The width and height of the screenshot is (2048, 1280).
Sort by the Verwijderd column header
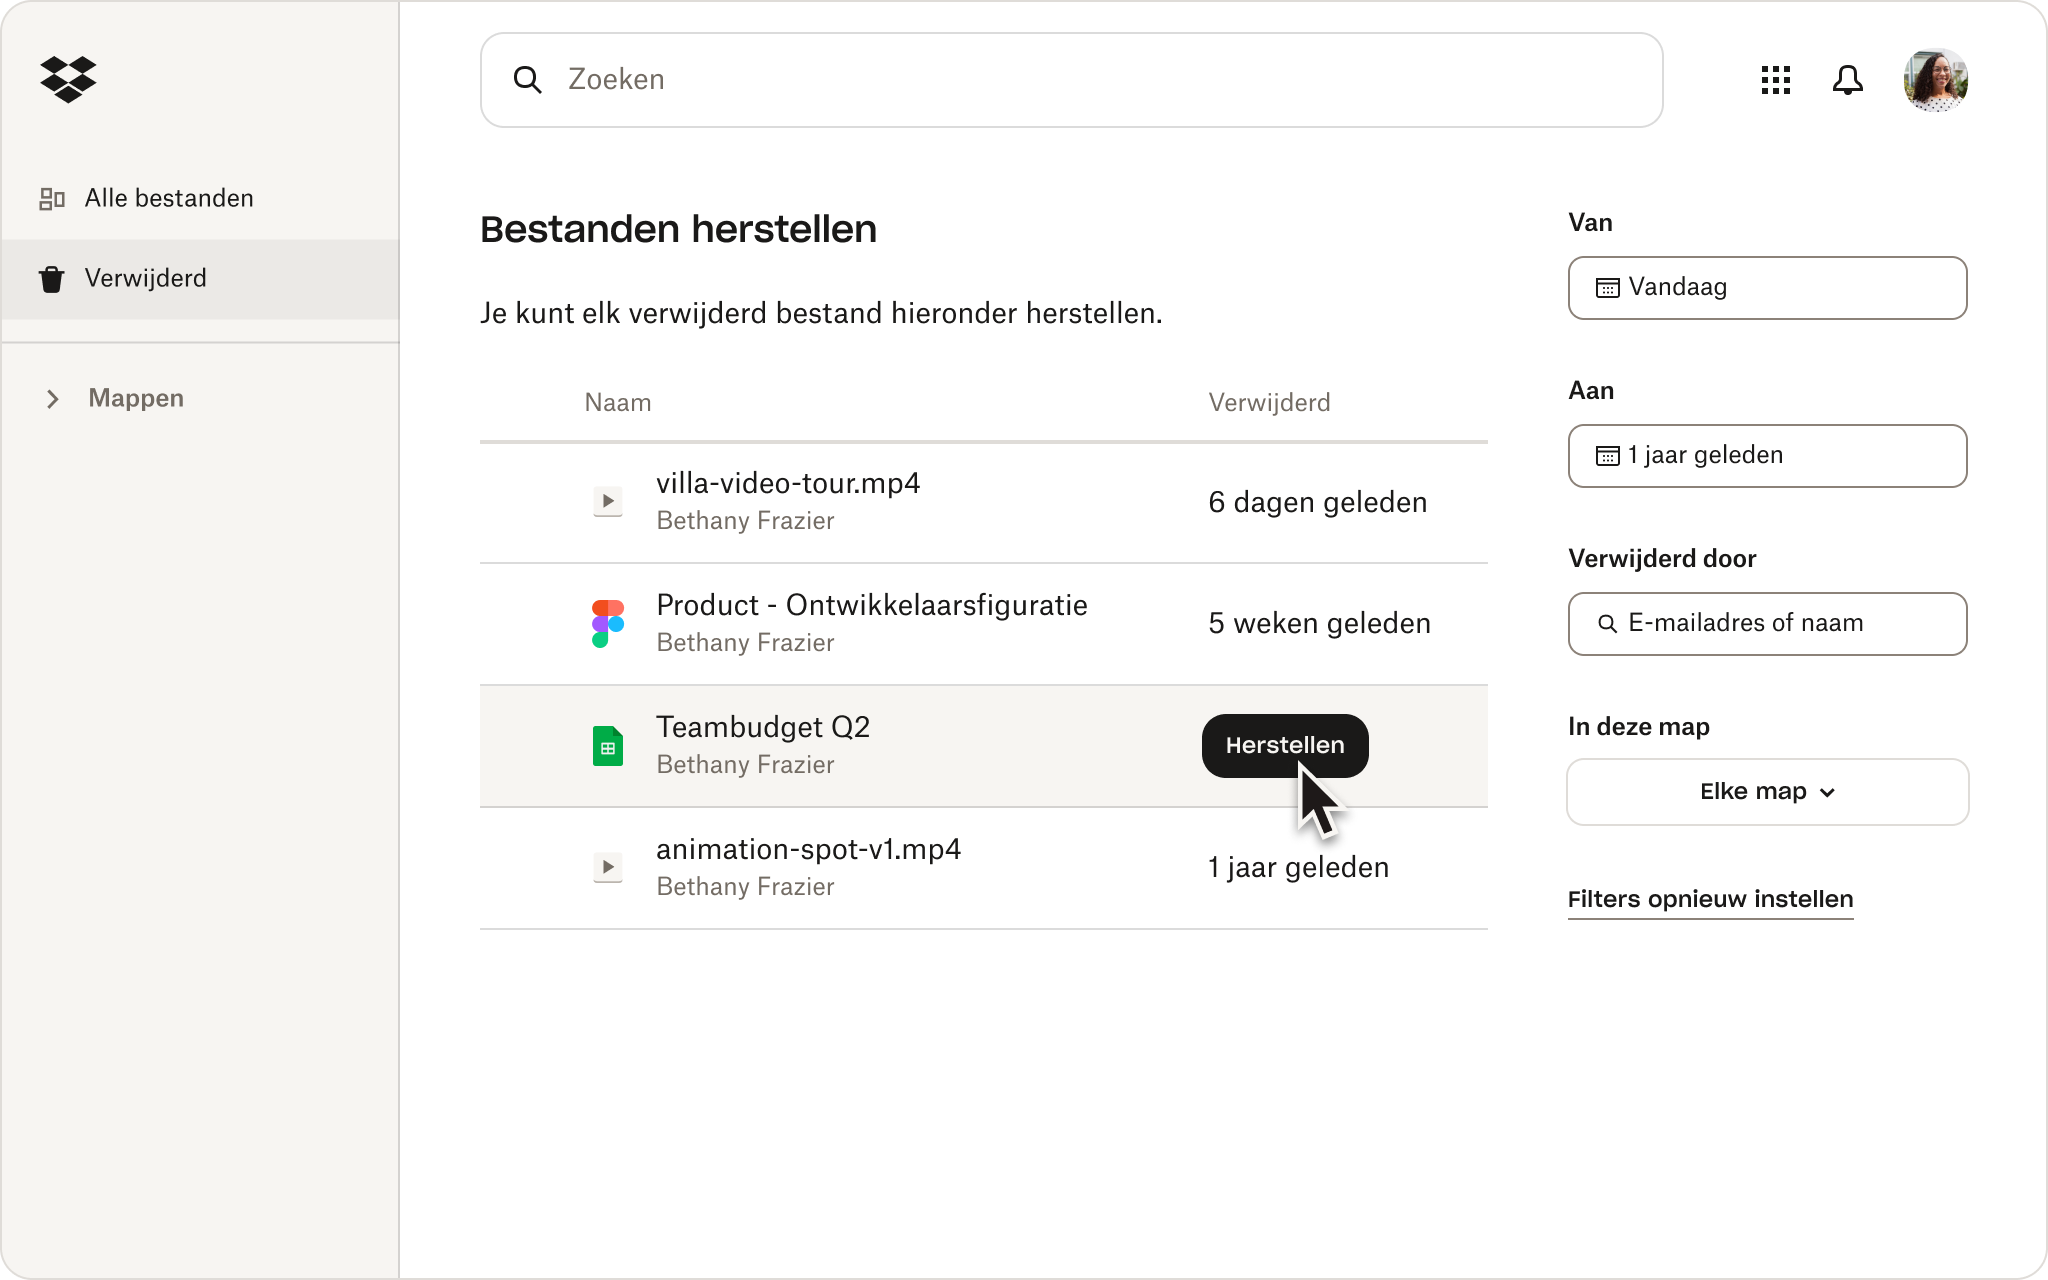pyautogui.click(x=1269, y=402)
